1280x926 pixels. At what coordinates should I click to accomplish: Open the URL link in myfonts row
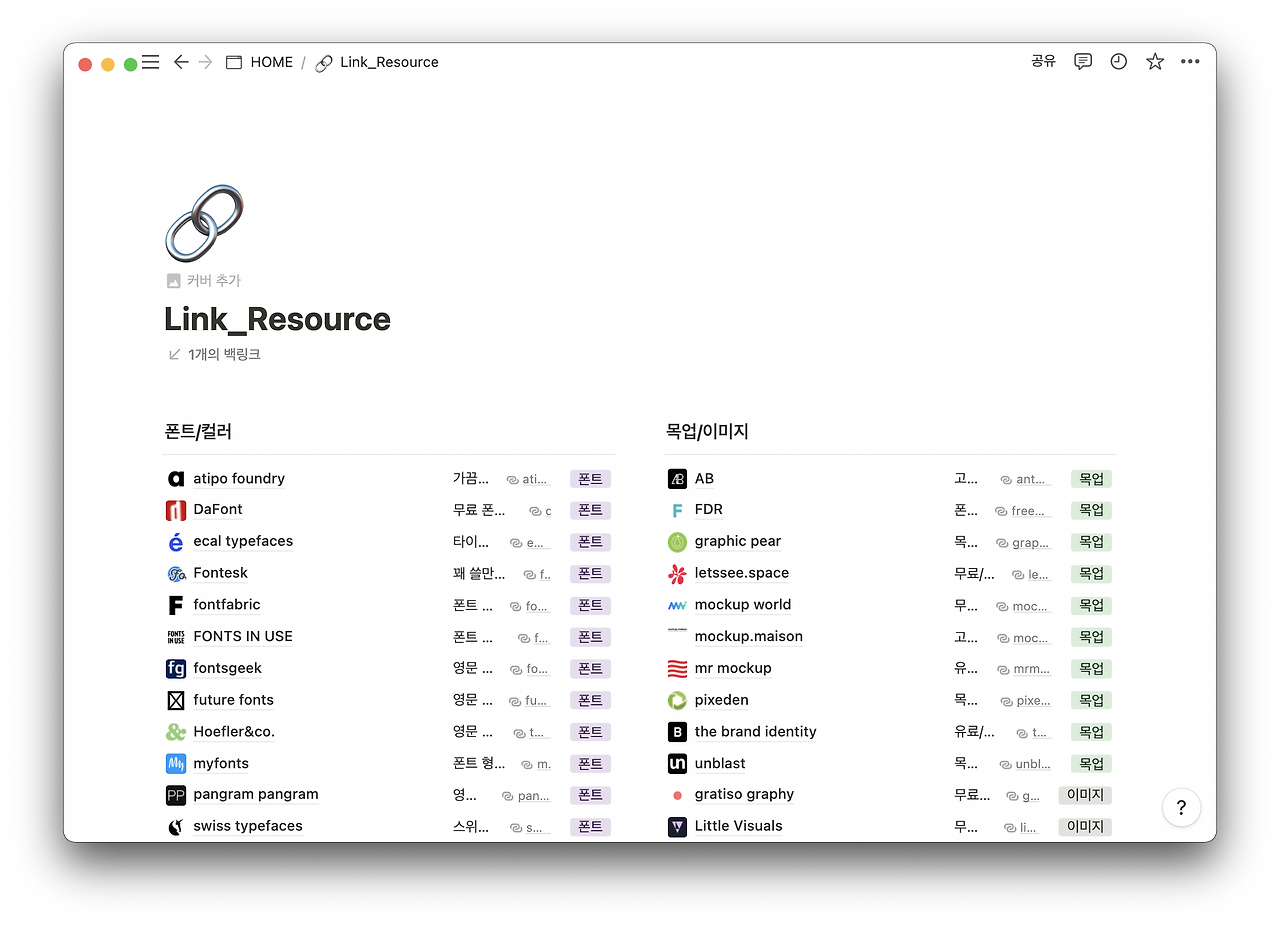[x=536, y=764]
